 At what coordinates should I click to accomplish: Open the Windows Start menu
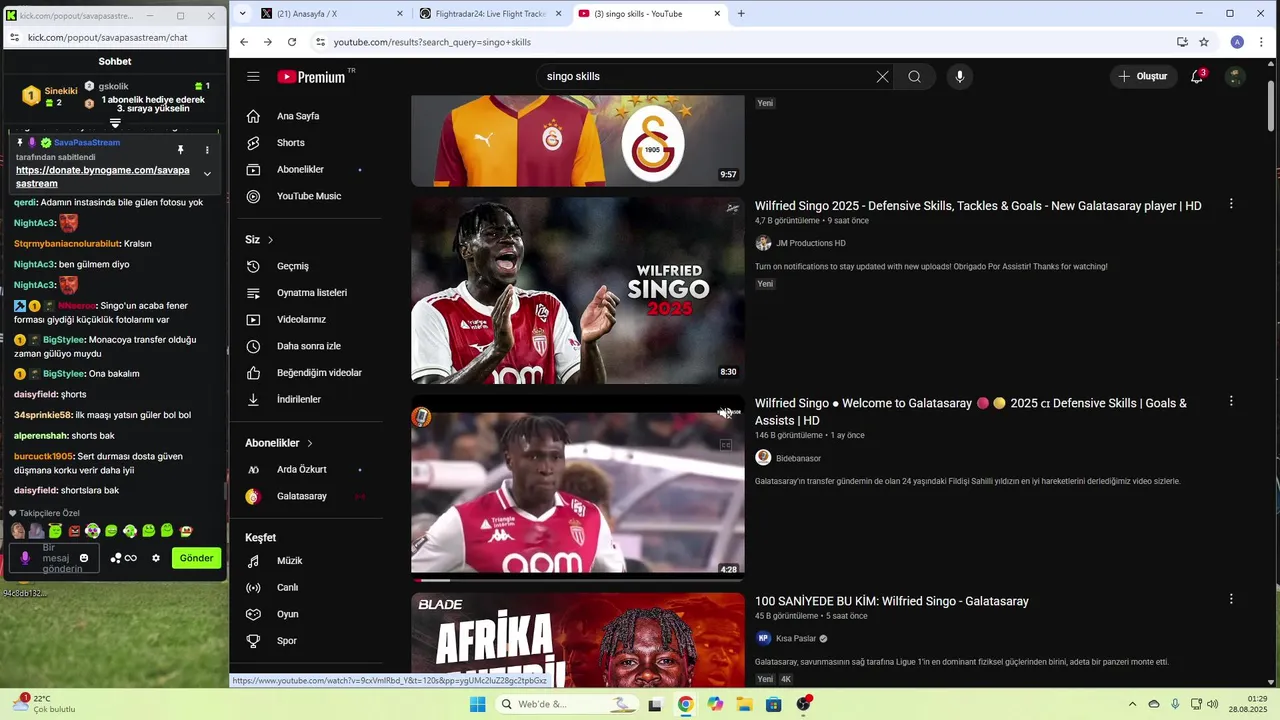coord(478,704)
